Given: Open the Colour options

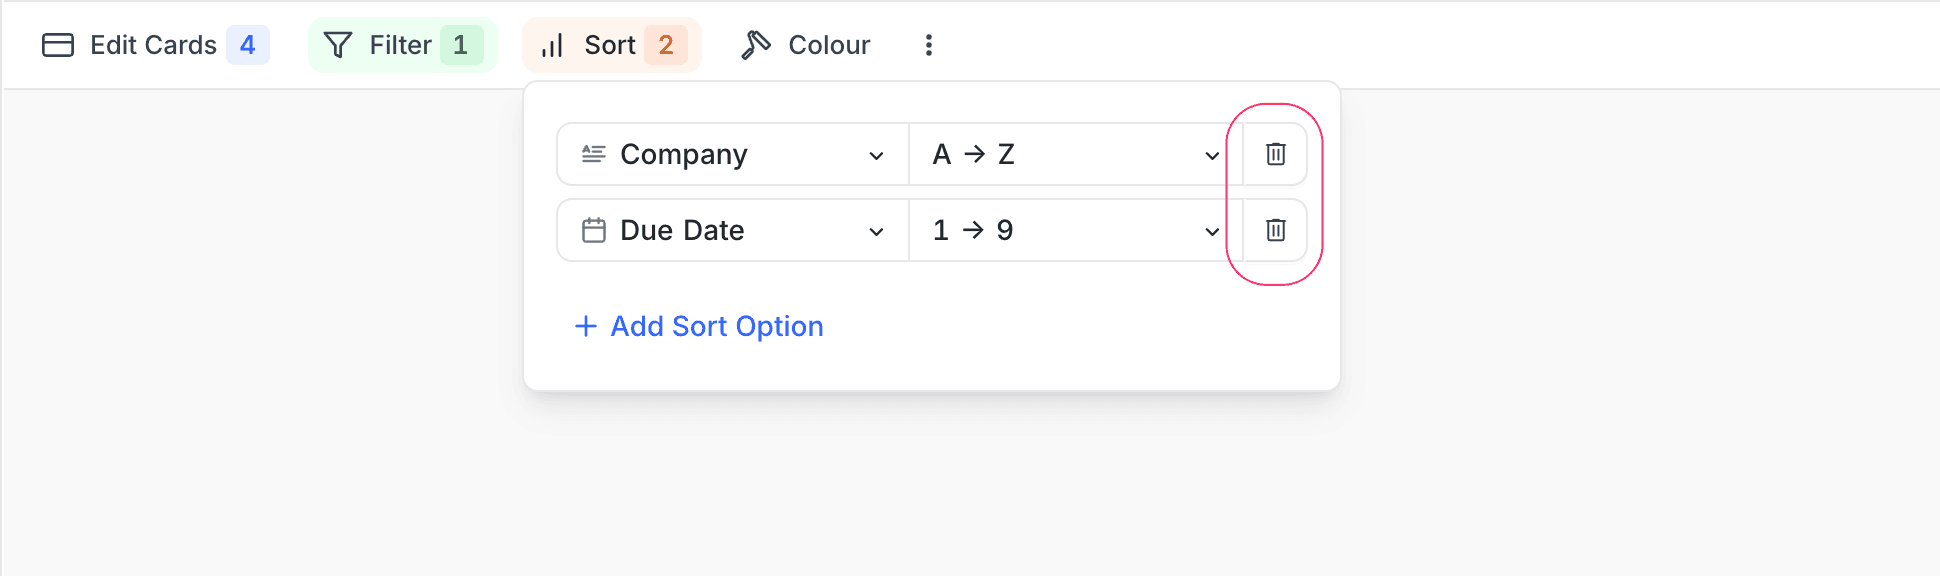Looking at the screenshot, I should (828, 45).
